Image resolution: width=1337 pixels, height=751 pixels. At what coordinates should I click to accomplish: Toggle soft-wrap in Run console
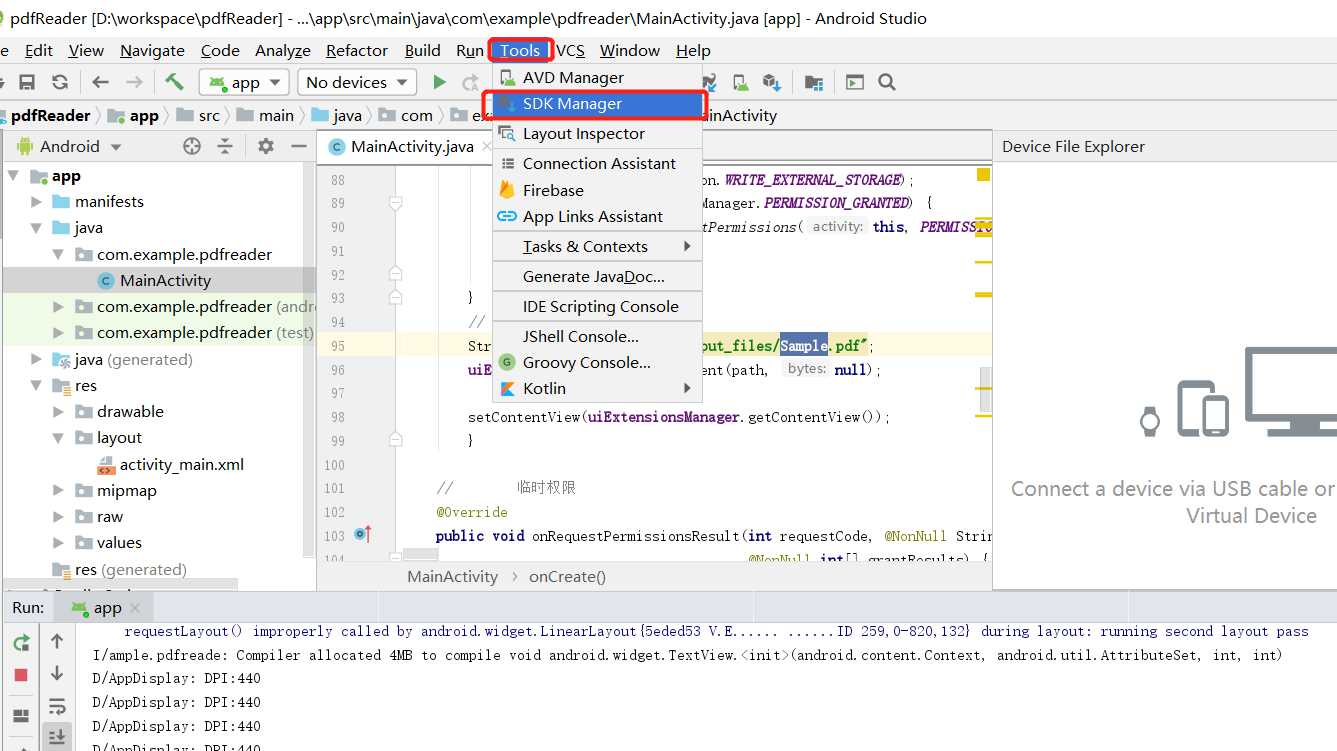(x=57, y=706)
